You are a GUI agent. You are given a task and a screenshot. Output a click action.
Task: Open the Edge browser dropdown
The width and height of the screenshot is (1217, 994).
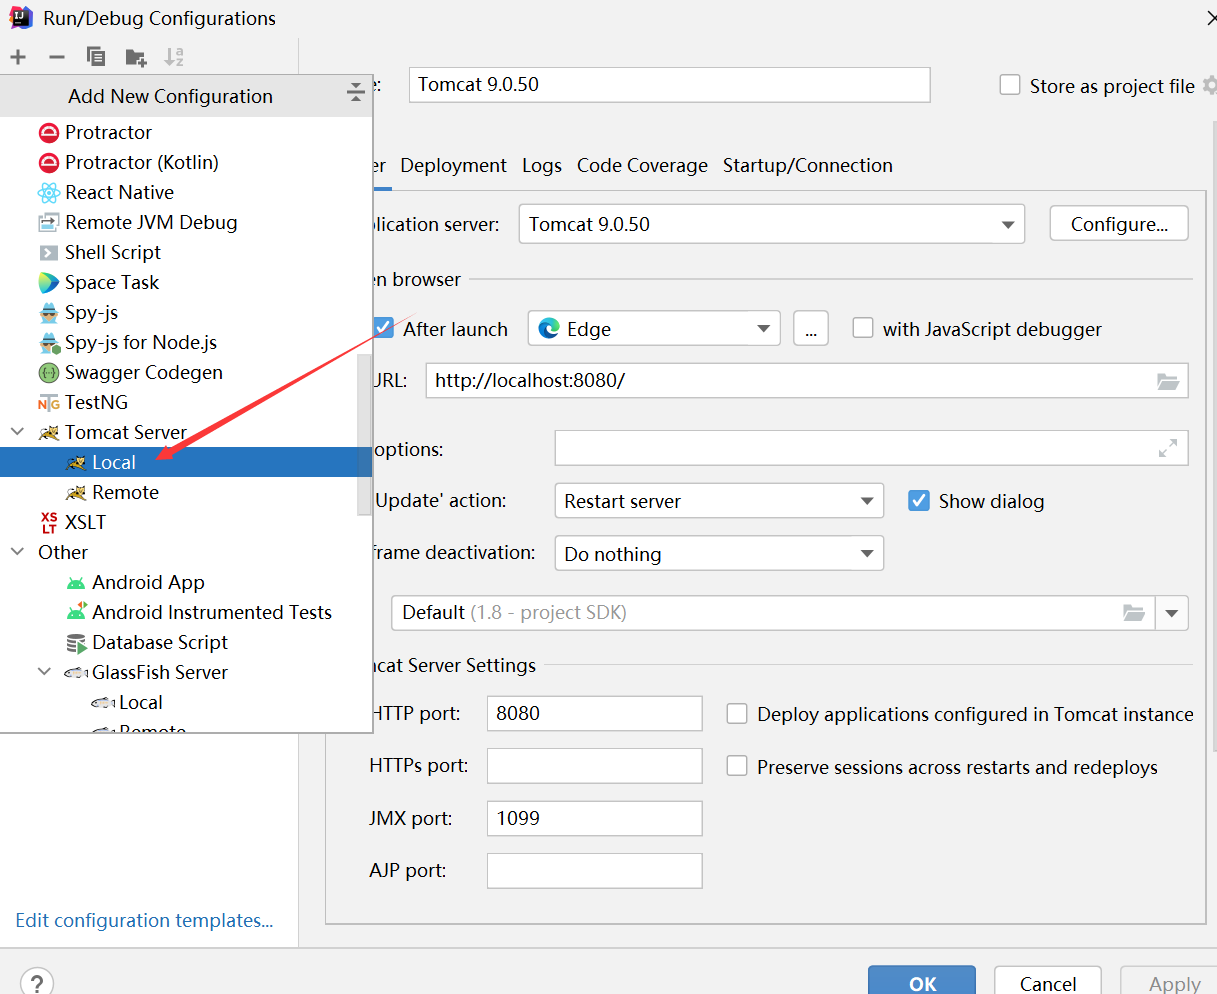point(654,328)
